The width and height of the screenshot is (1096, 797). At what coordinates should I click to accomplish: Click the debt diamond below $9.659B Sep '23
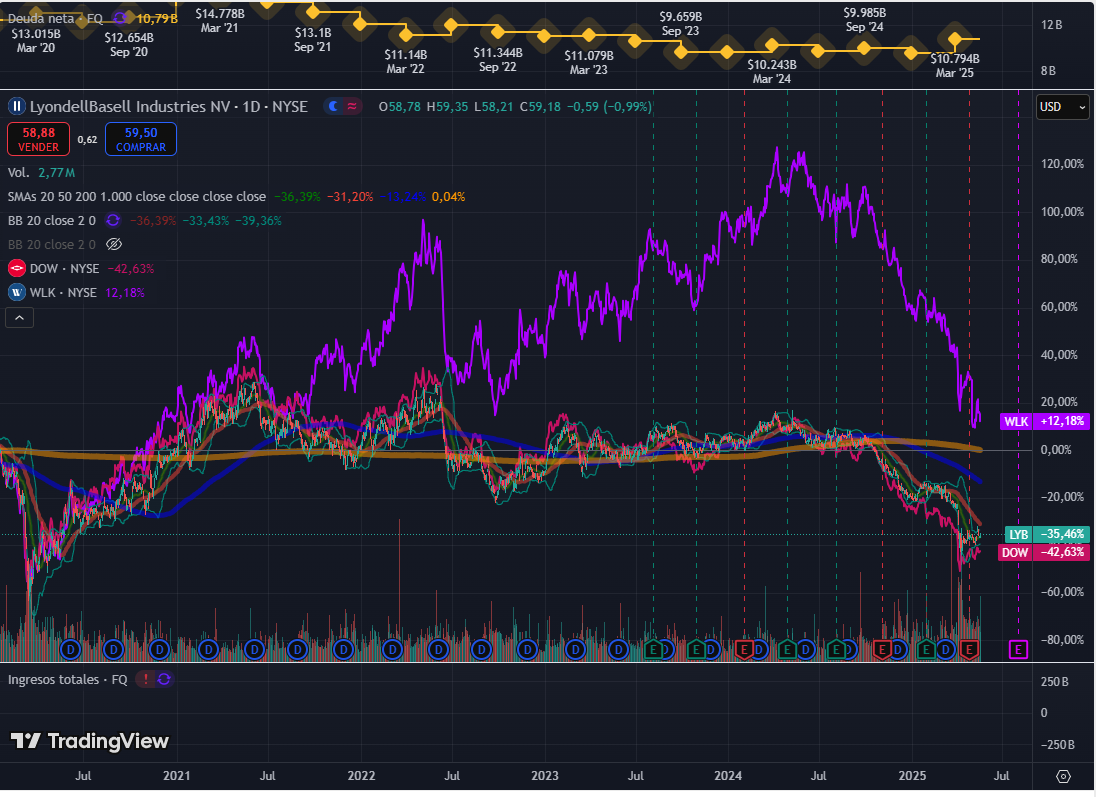tap(680, 52)
